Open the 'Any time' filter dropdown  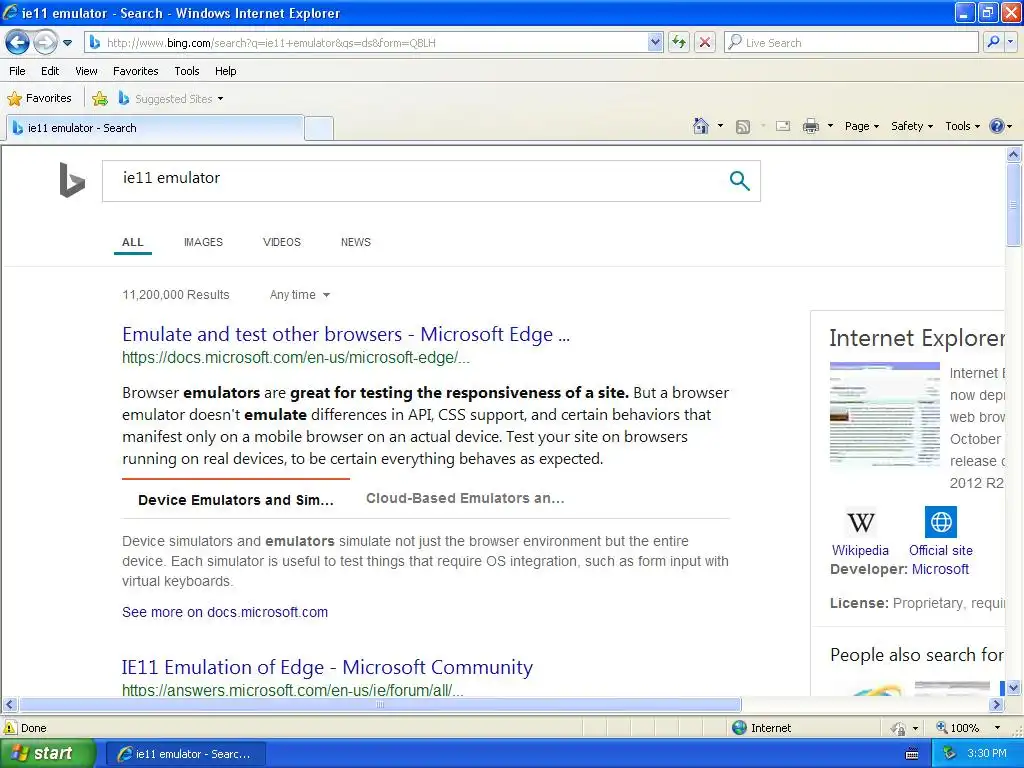pyautogui.click(x=300, y=295)
